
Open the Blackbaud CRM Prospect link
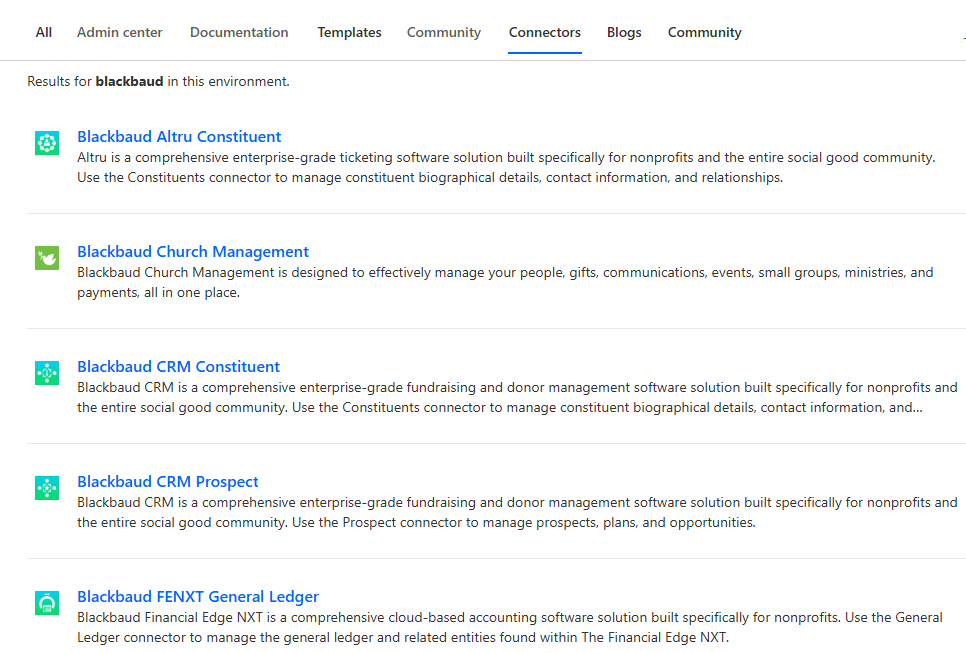click(x=168, y=482)
